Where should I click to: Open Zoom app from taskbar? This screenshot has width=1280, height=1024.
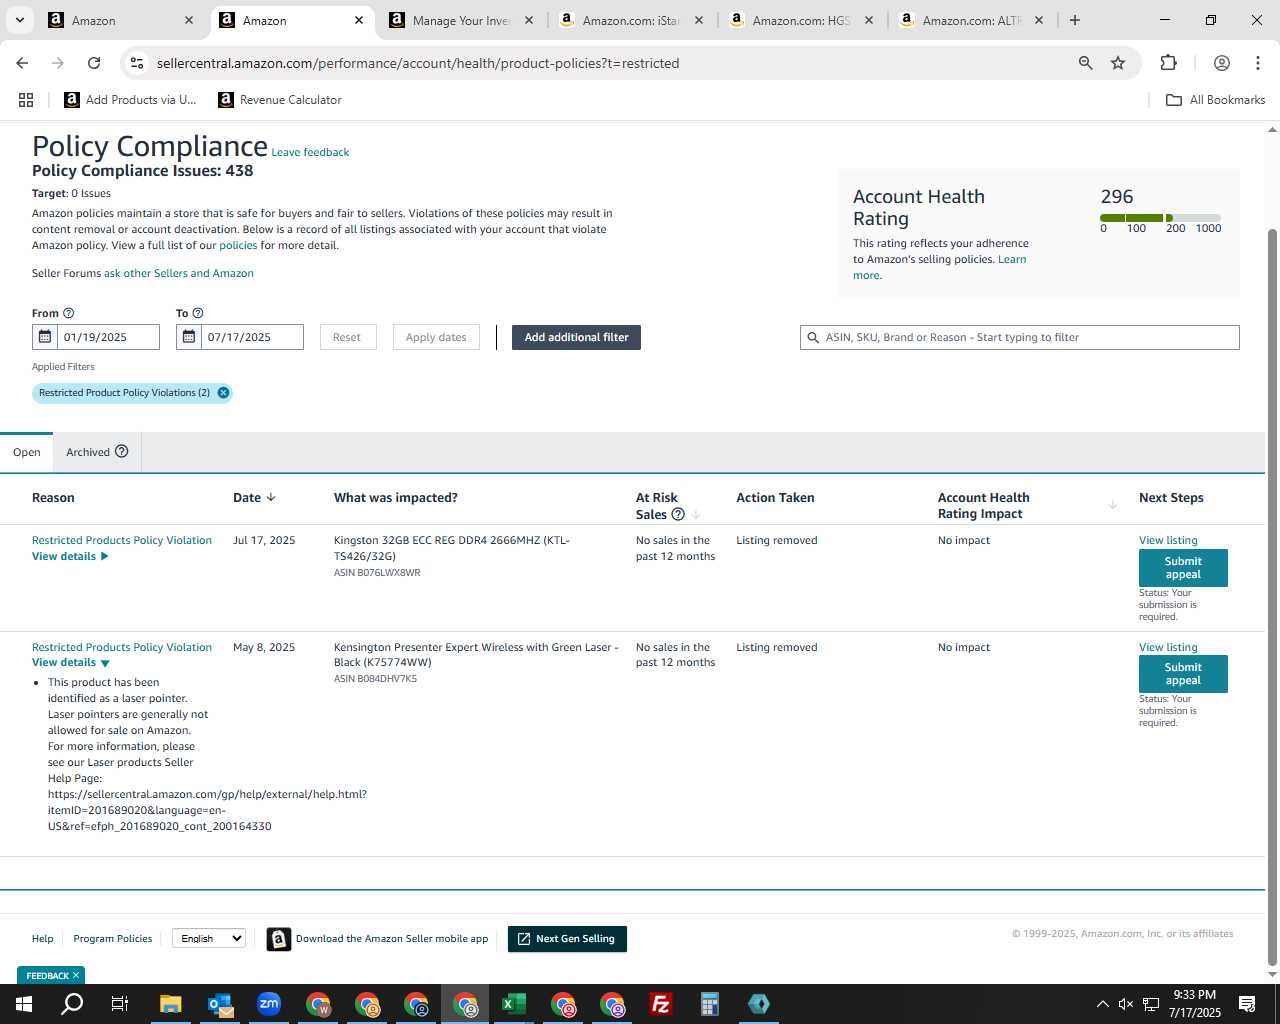268,1004
